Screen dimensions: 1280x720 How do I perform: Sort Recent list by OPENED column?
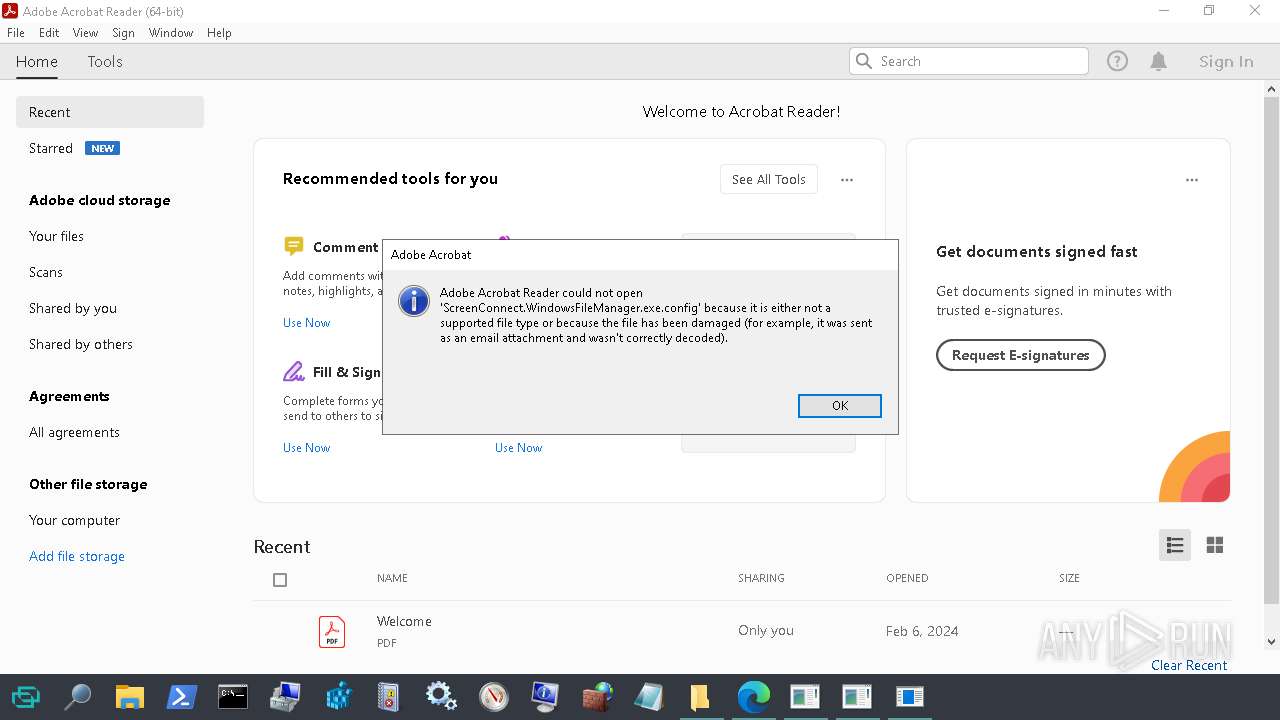point(907,578)
